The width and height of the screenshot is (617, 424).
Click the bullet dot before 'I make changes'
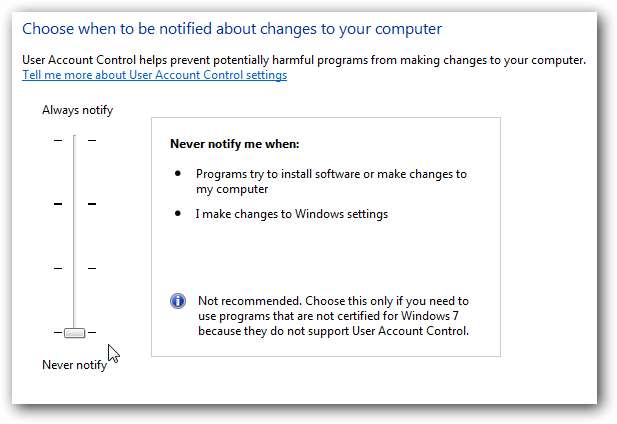point(178,214)
